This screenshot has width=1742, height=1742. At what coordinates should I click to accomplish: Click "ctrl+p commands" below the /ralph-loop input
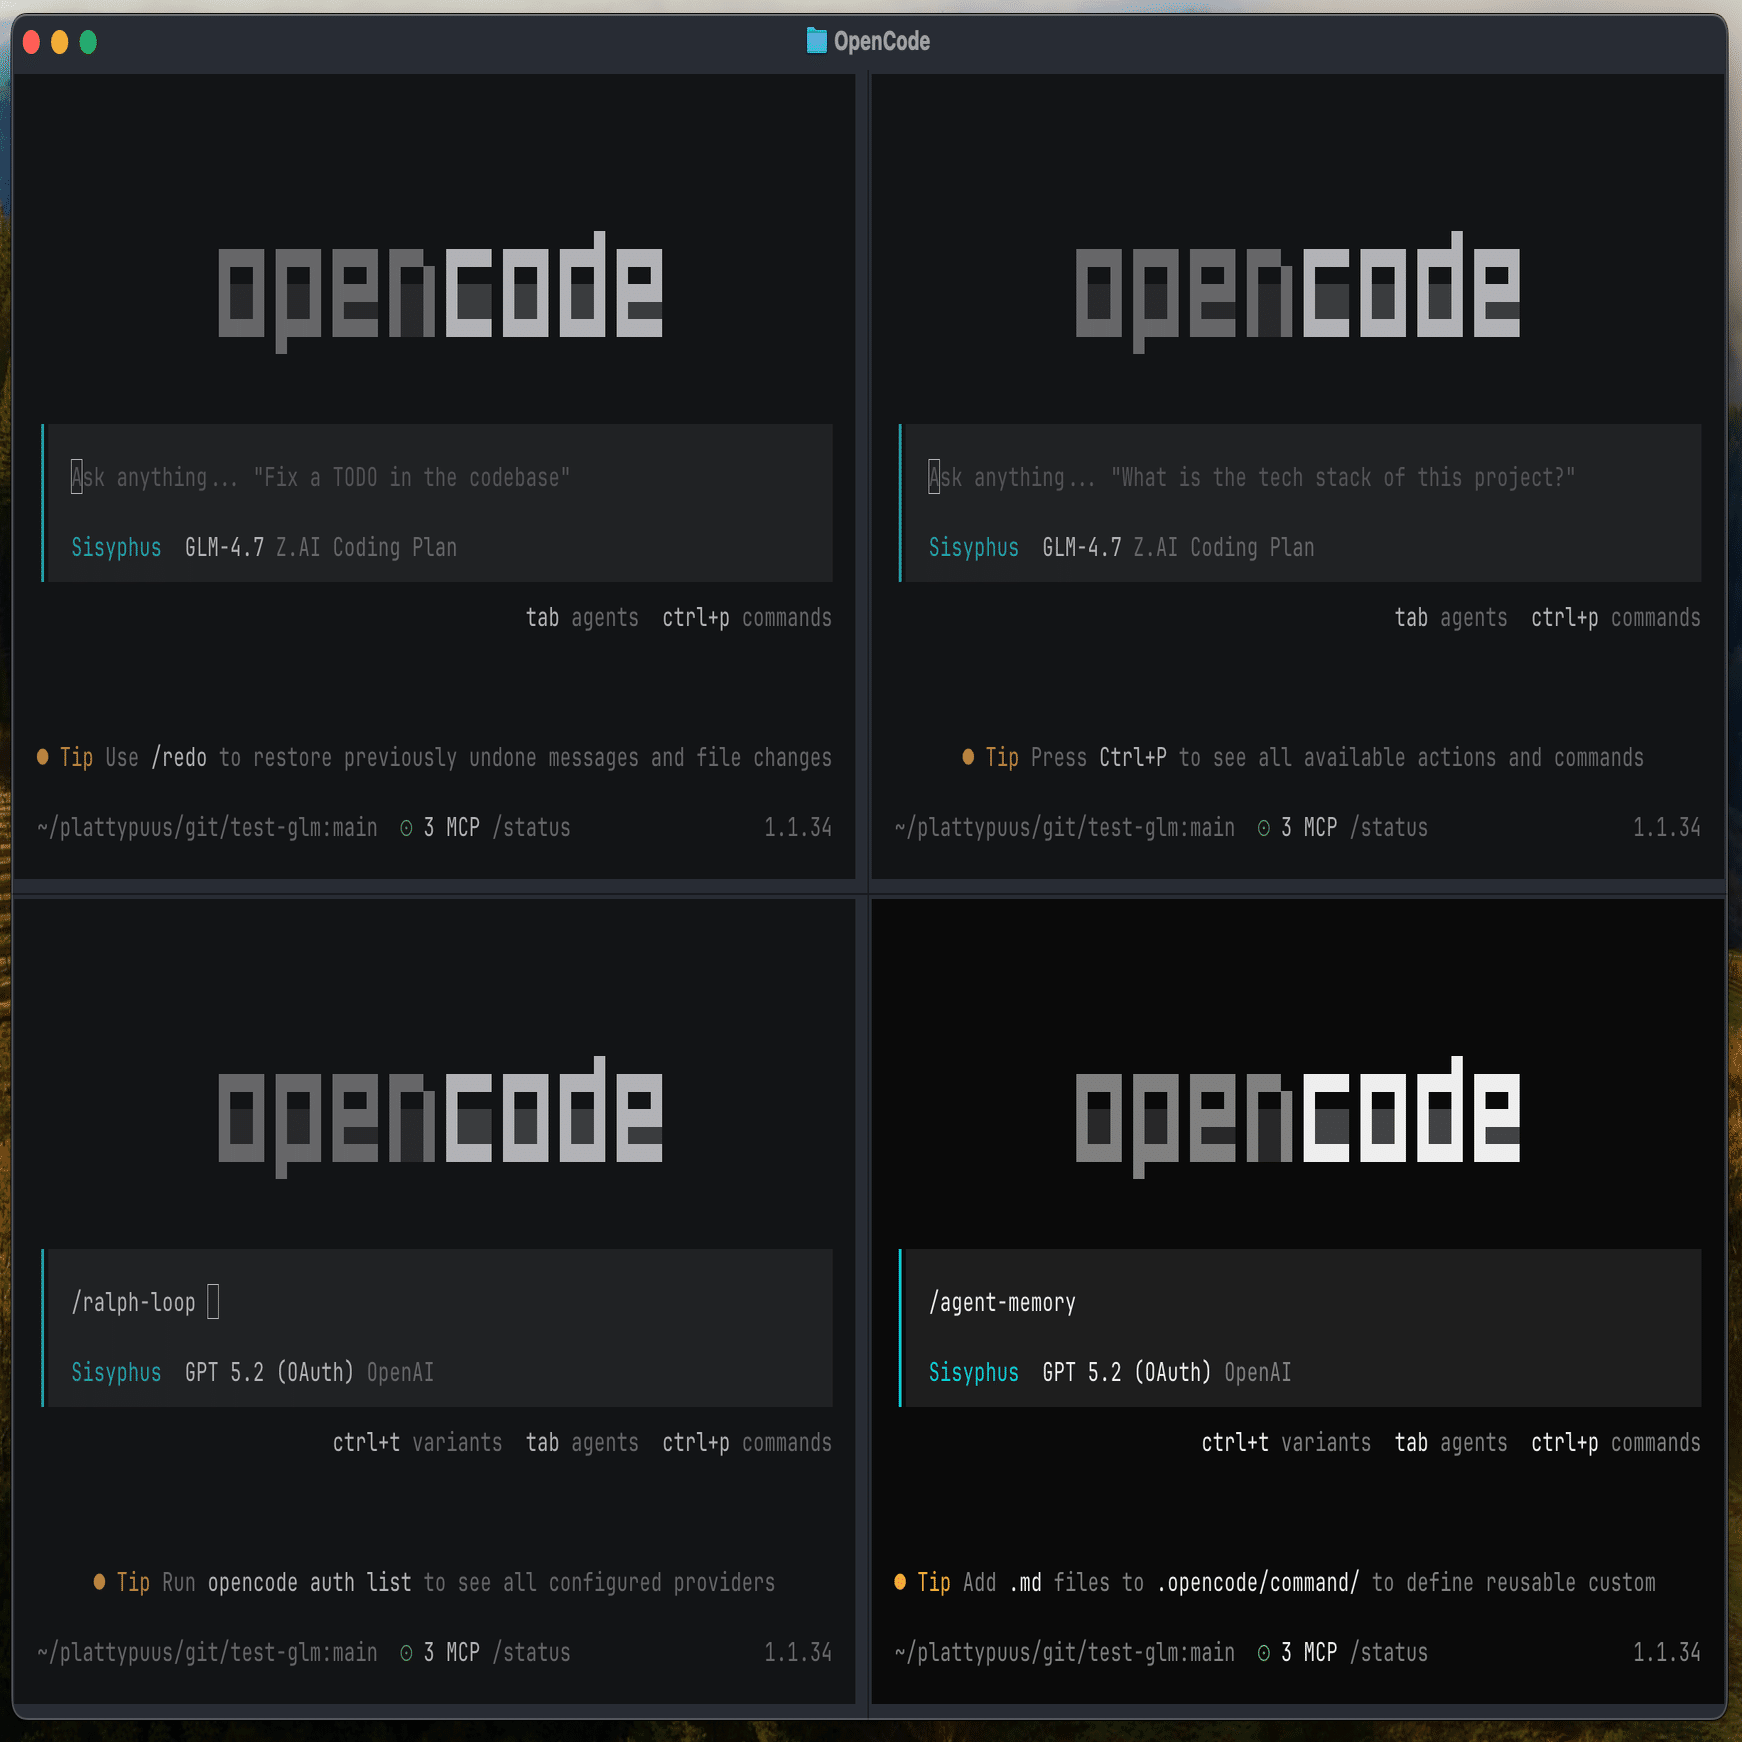747,1443
